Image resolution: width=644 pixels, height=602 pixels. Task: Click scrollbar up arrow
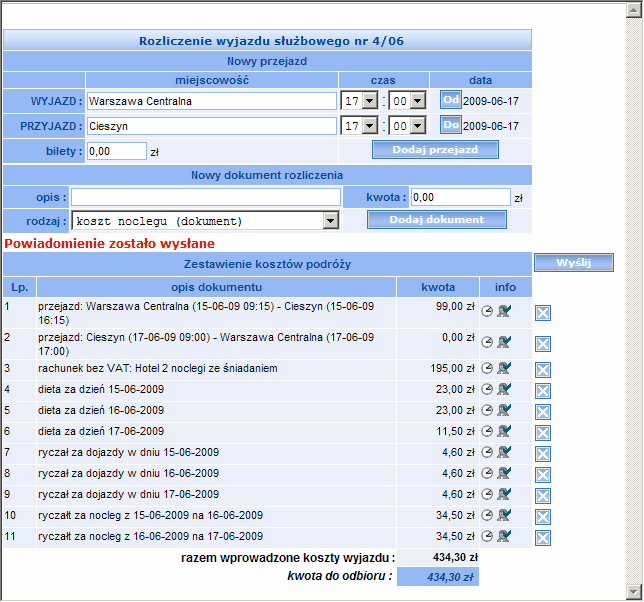(634, 10)
